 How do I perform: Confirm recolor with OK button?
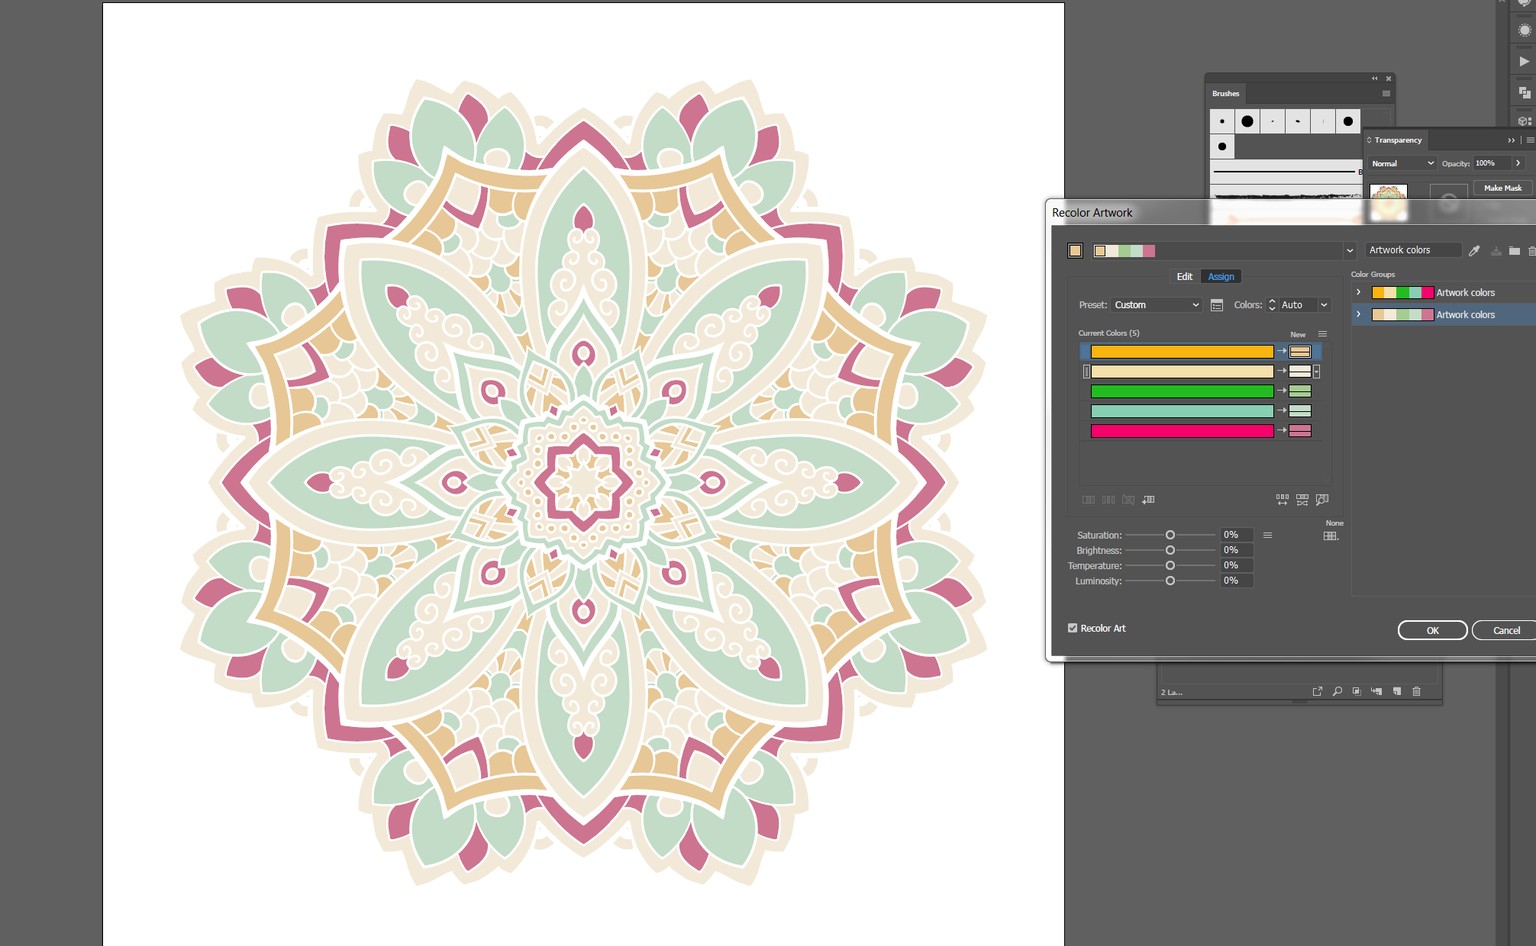point(1432,630)
